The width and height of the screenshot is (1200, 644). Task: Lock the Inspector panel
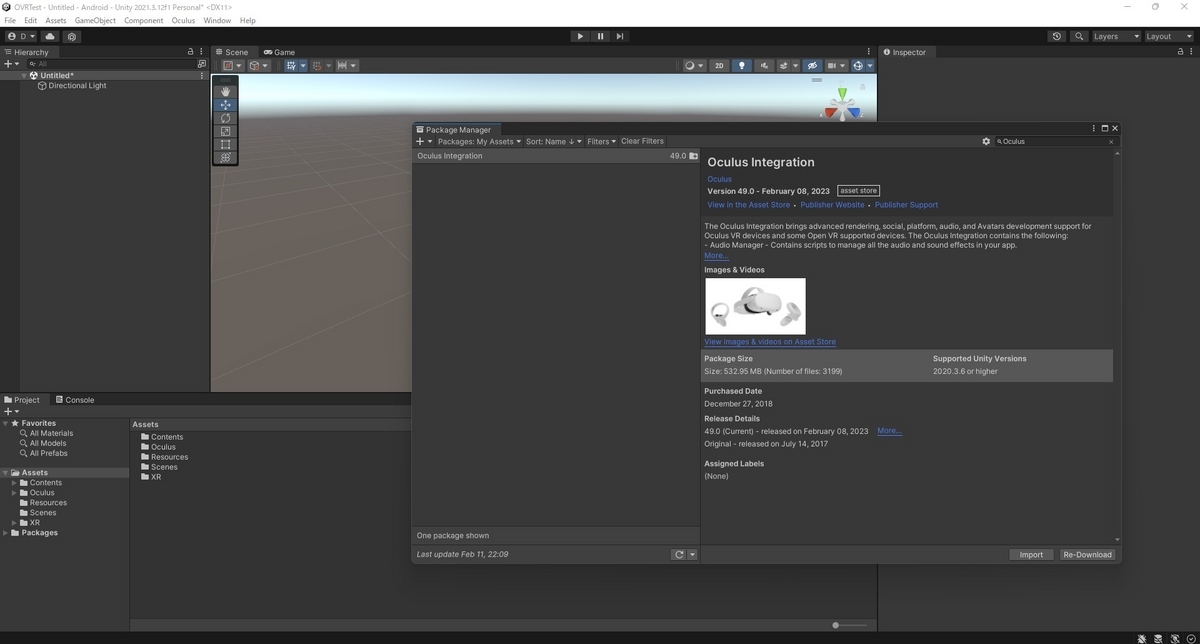1180,52
